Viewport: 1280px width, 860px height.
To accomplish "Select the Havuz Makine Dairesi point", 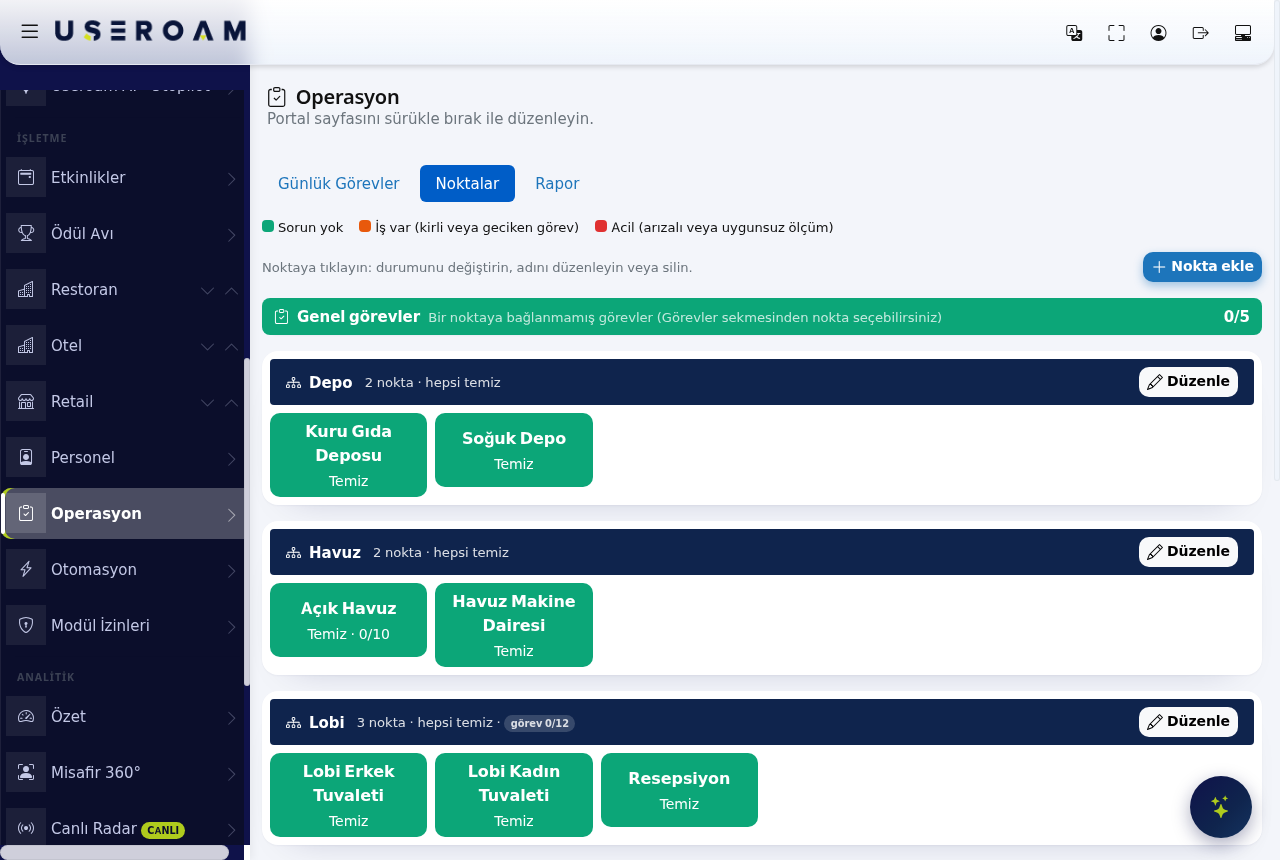I will click(x=514, y=625).
